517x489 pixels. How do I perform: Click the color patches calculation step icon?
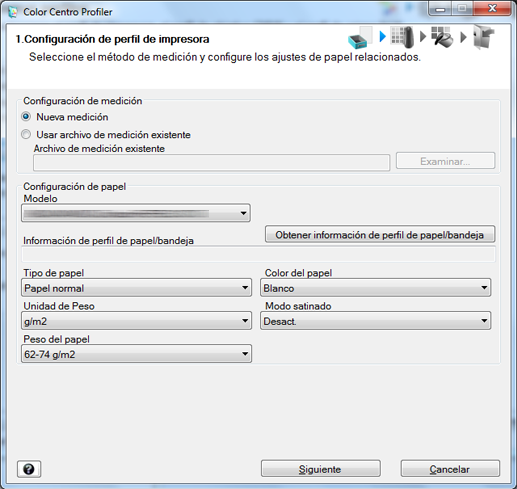(442, 37)
